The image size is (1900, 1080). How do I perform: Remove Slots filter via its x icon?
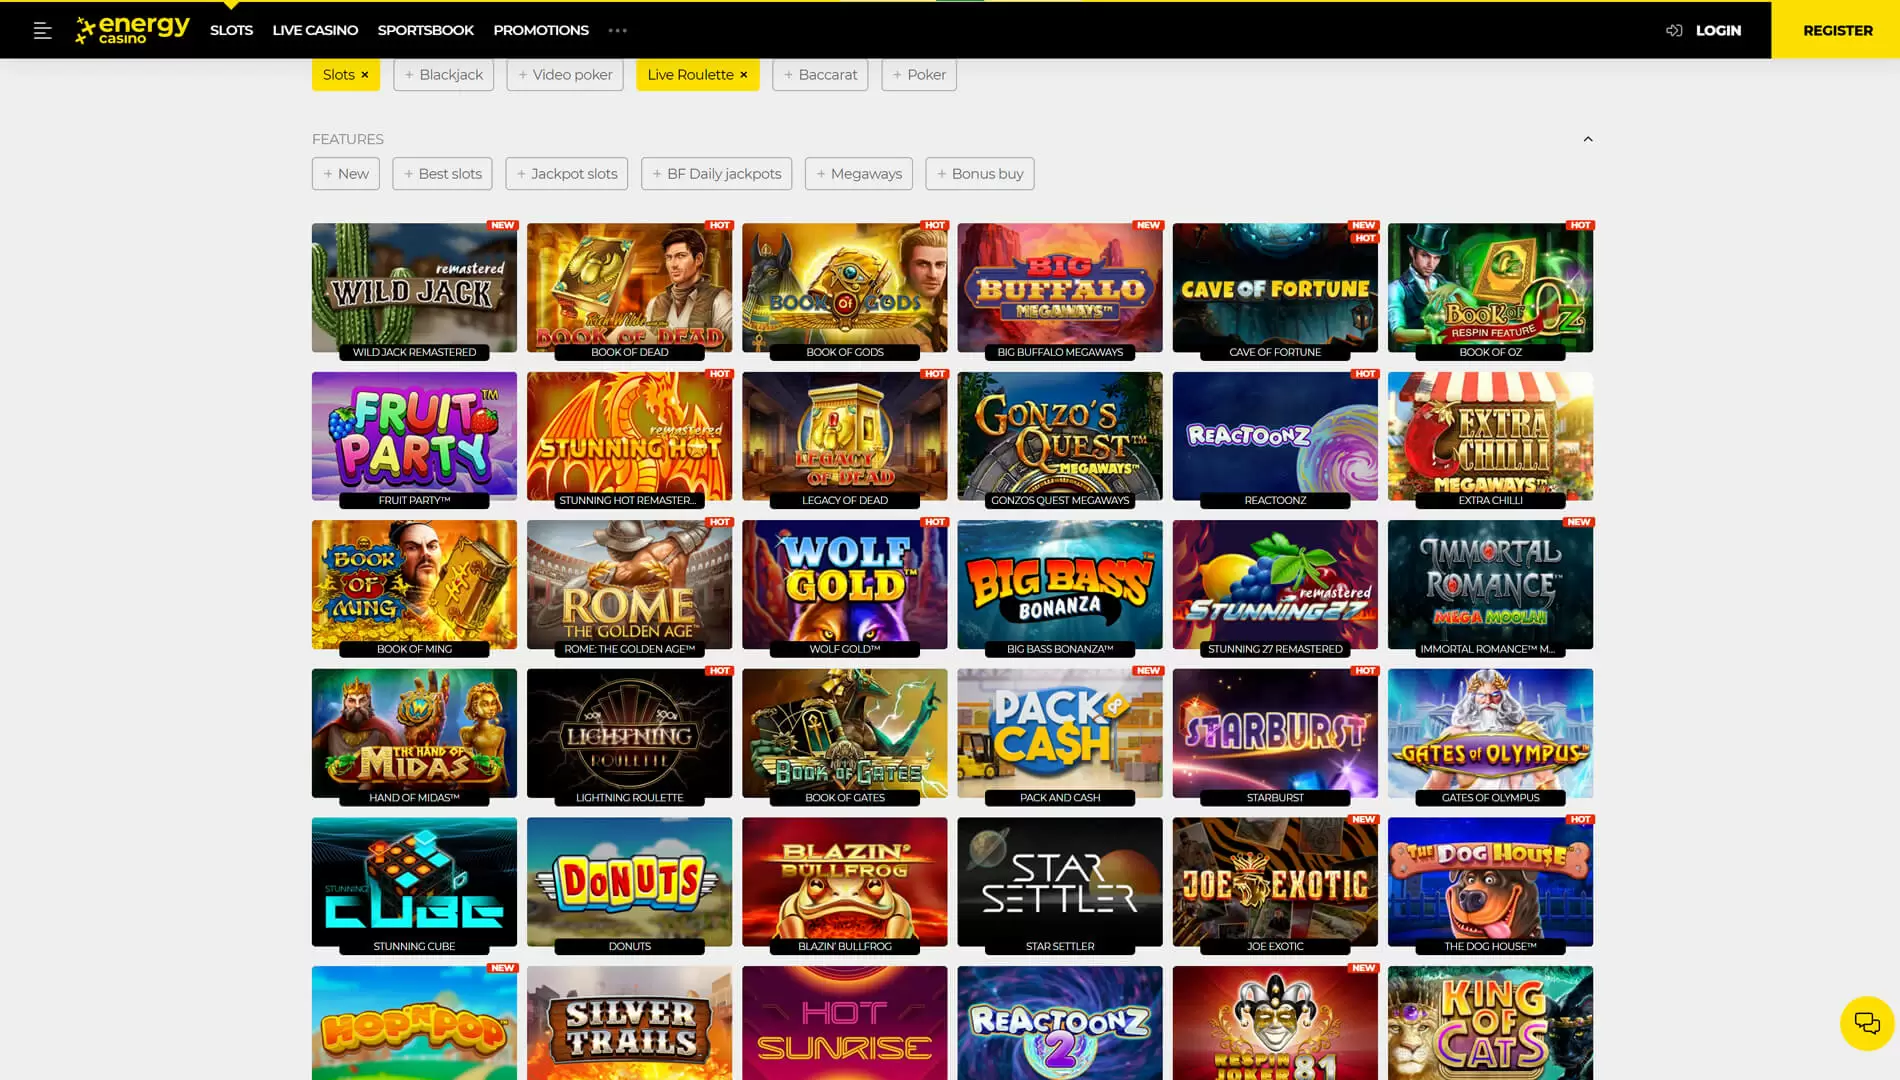pos(365,75)
